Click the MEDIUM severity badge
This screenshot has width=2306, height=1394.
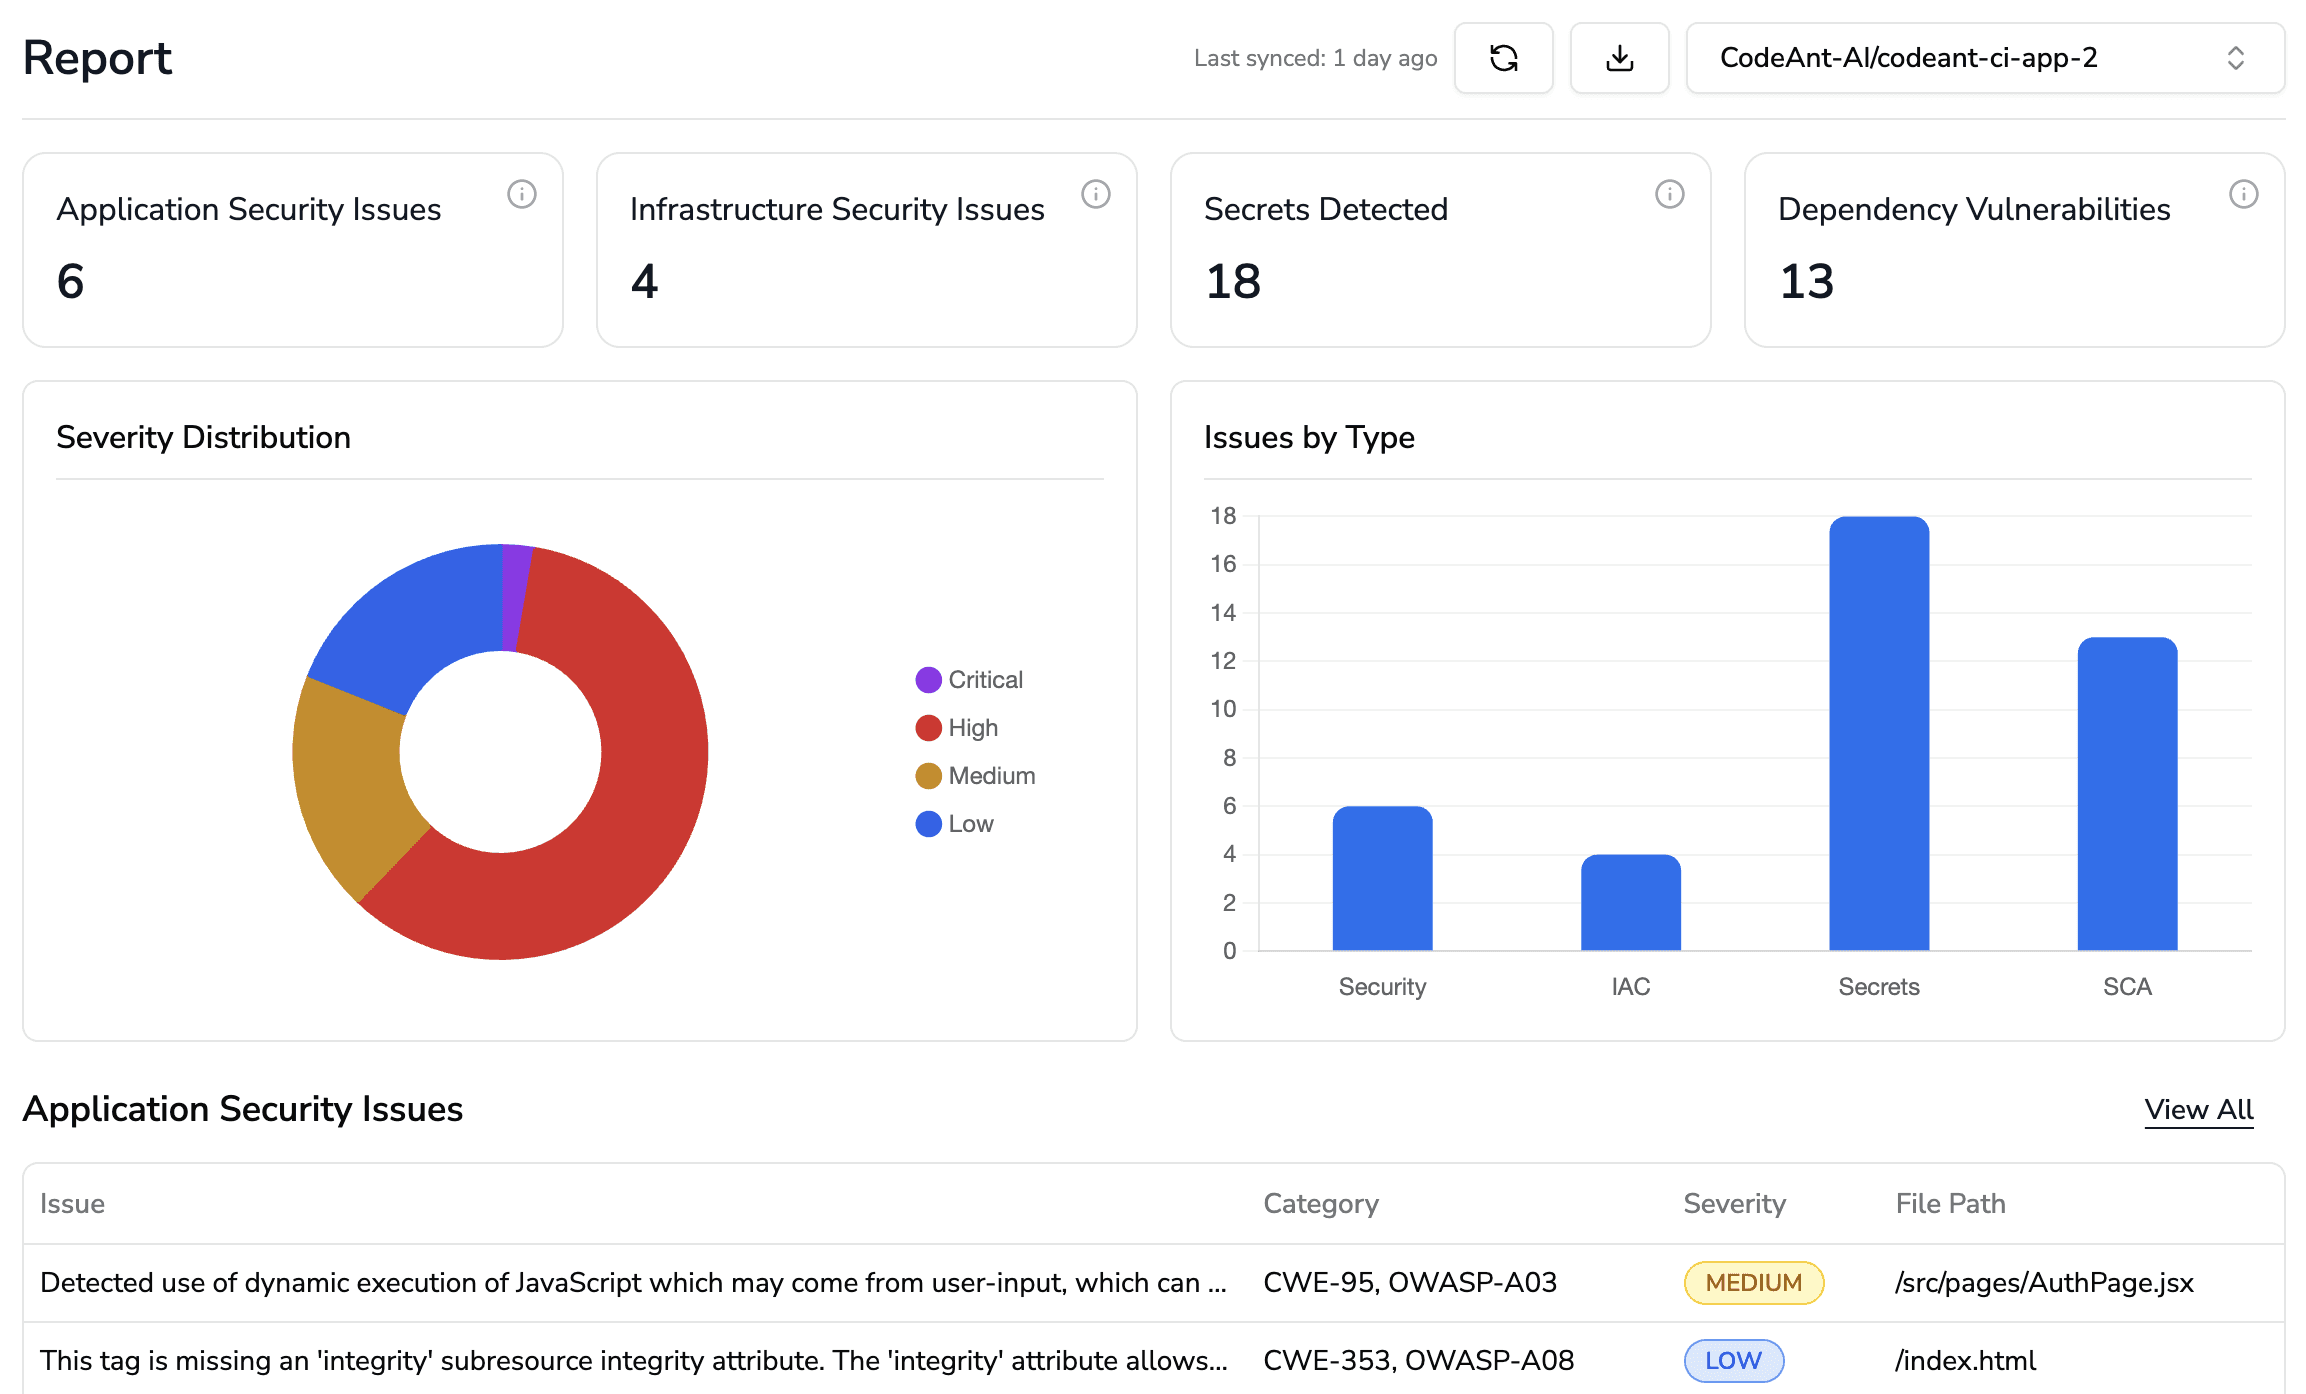click(1753, 1282)
